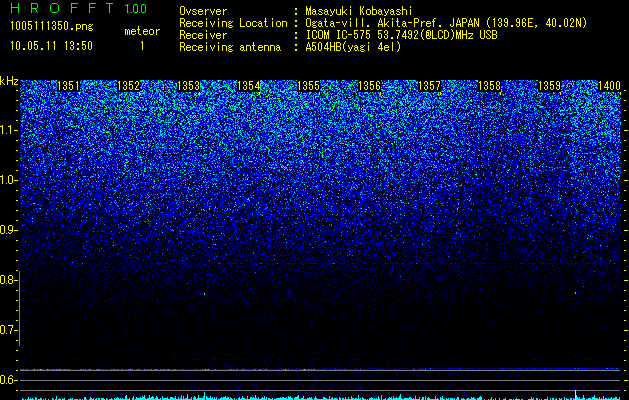Click the Ogata-vill. Akita-Pref. JAPAN location text
629x400 pixels.
446,23
